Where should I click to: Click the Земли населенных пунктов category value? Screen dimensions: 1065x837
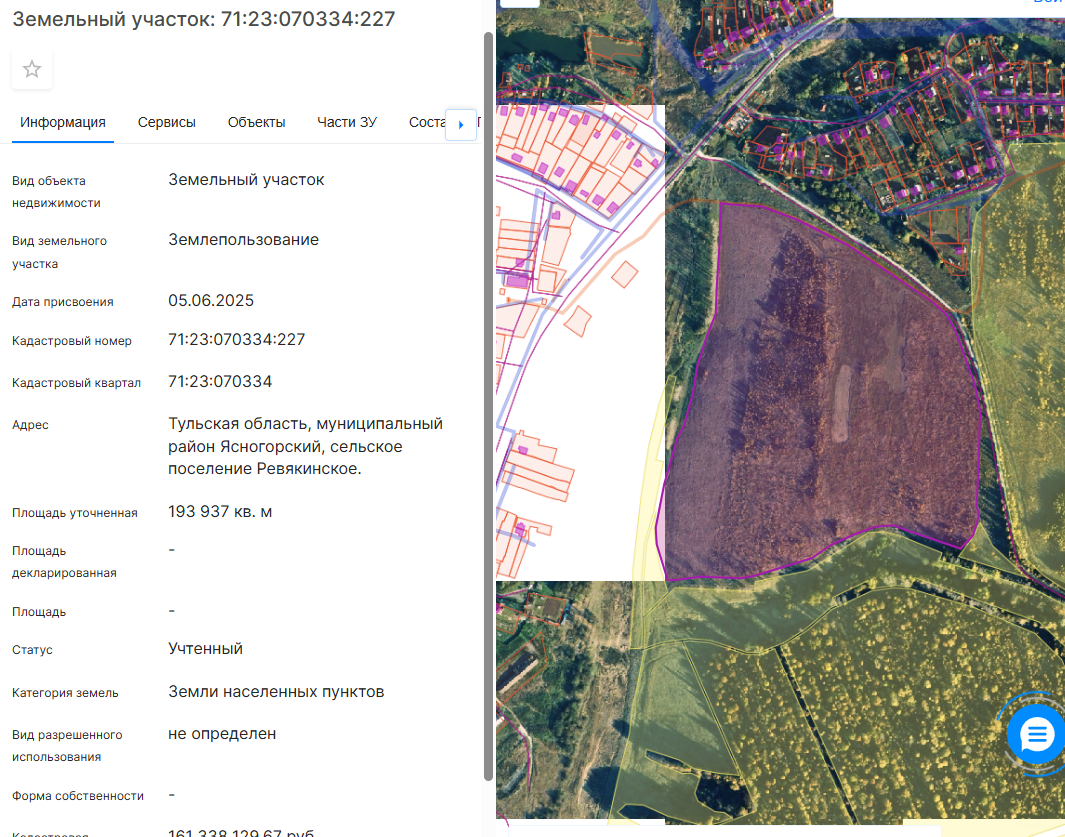pyautogui.click(x=276, y=692)
